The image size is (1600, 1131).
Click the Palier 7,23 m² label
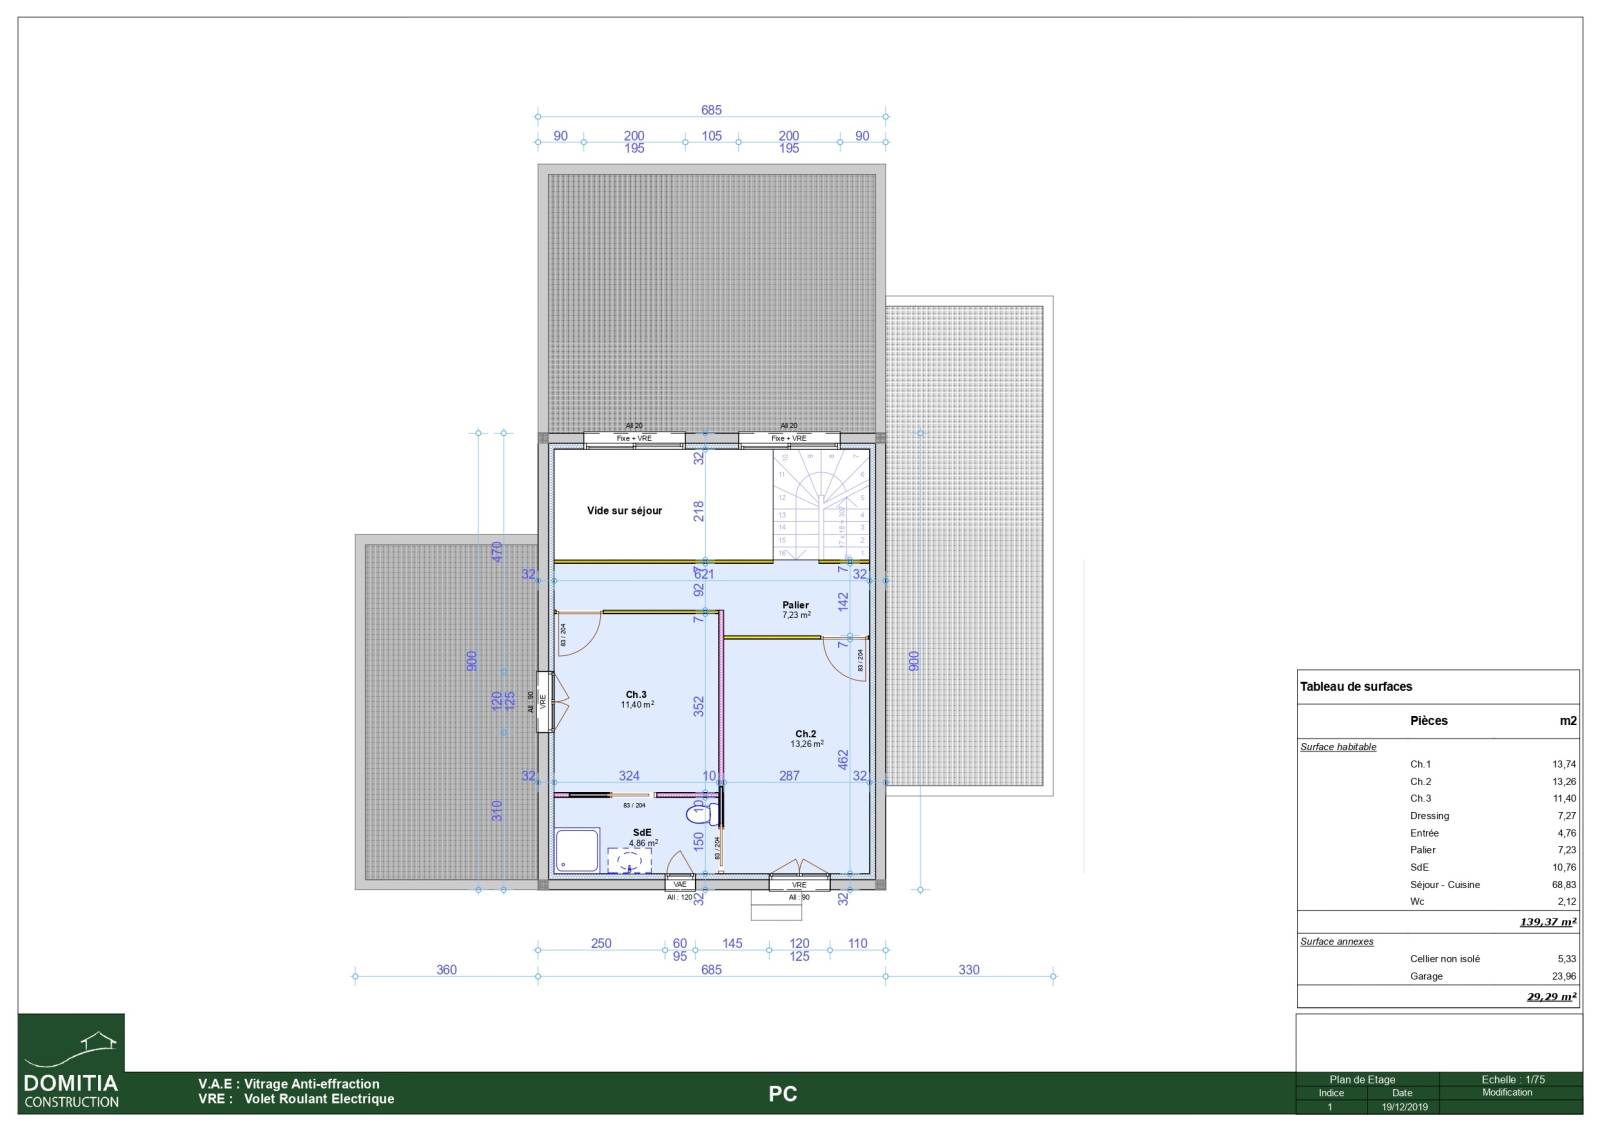point(796,610)
